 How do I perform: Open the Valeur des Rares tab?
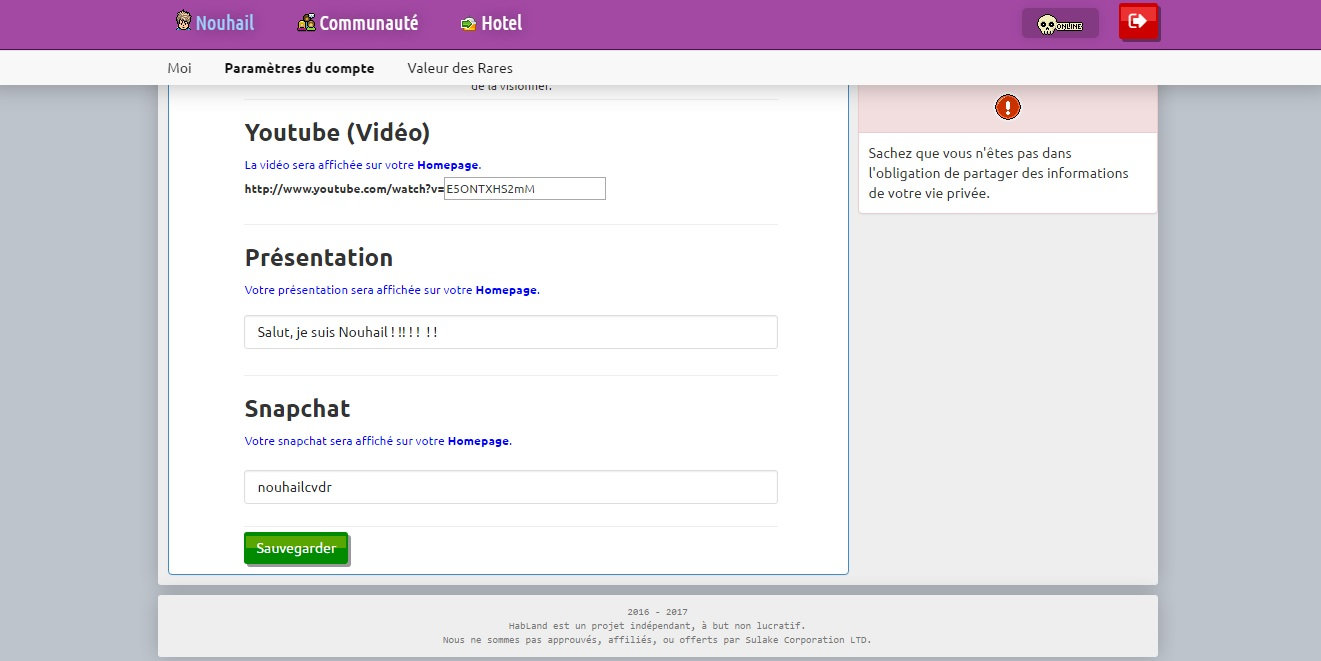pos(459,68)
